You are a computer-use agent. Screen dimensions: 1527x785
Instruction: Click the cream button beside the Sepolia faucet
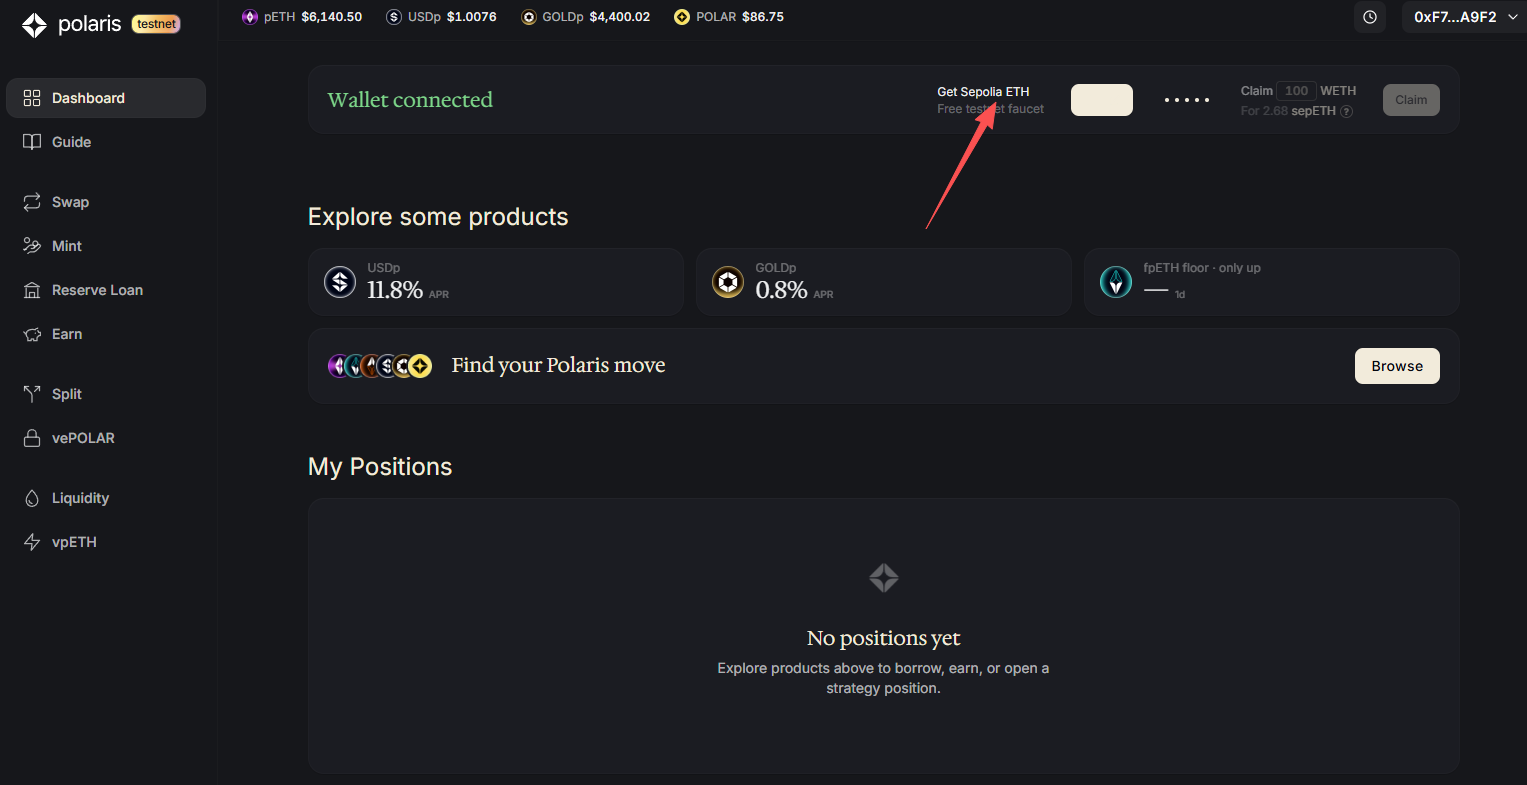point(1102,100)
